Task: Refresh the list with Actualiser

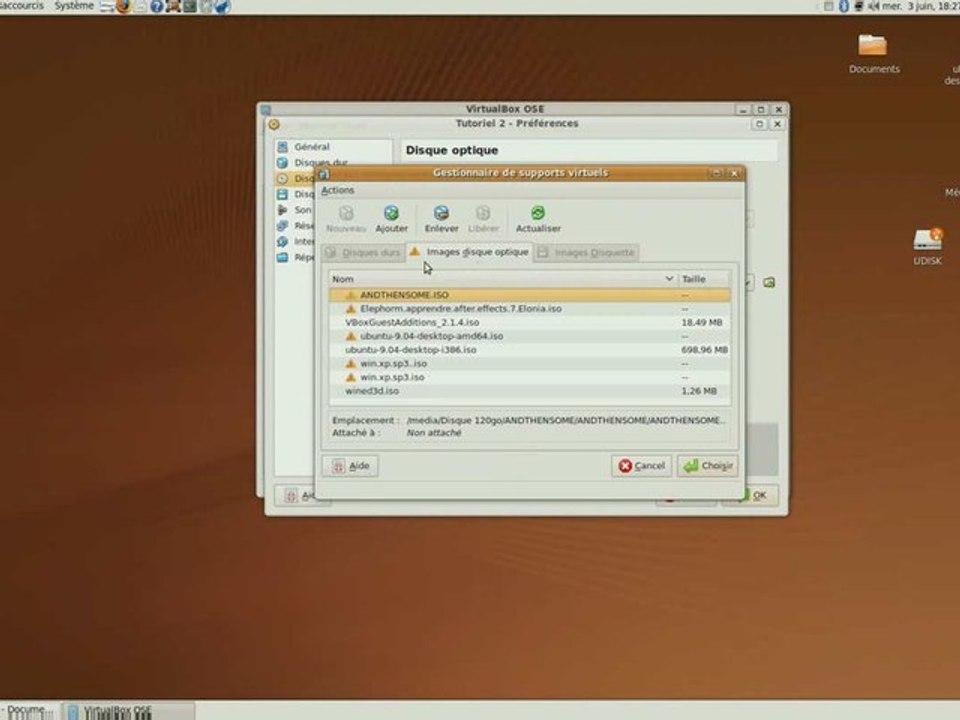Action: click(538, 219)
